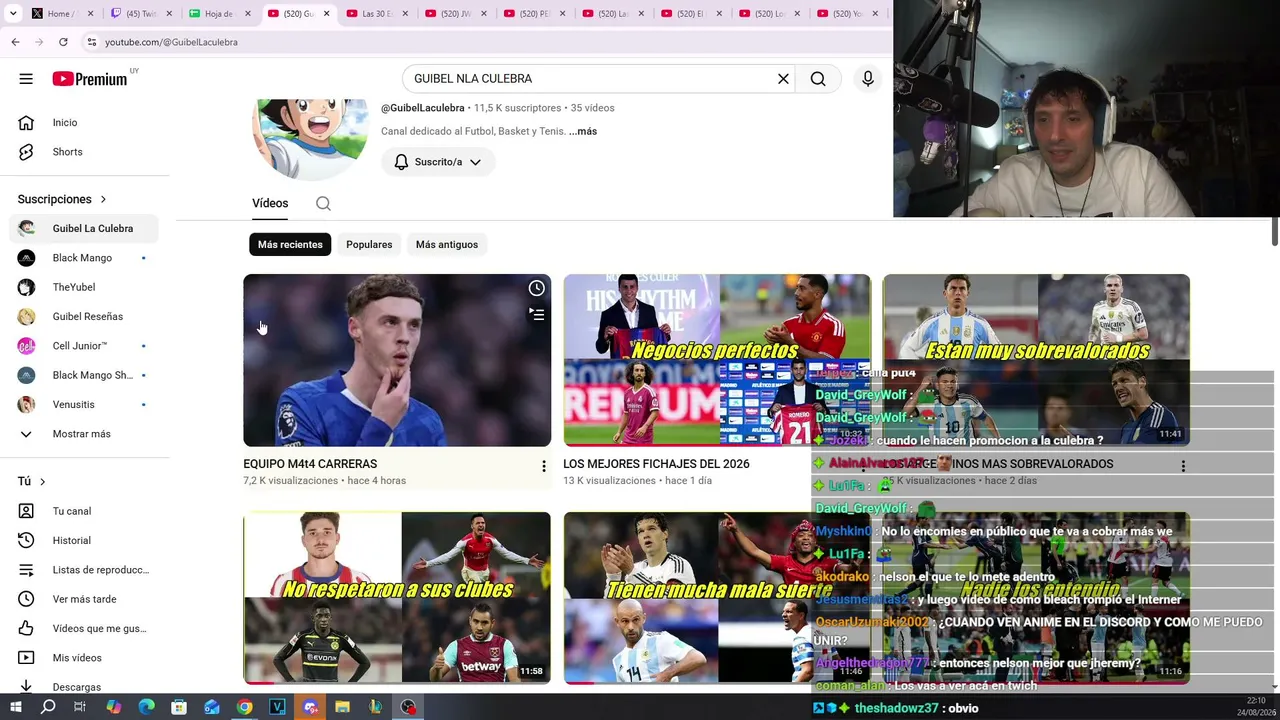The height and width of the screenshot is (720, 1280).
Task: Expand the Tú section
Action: (x=32, y=481)
